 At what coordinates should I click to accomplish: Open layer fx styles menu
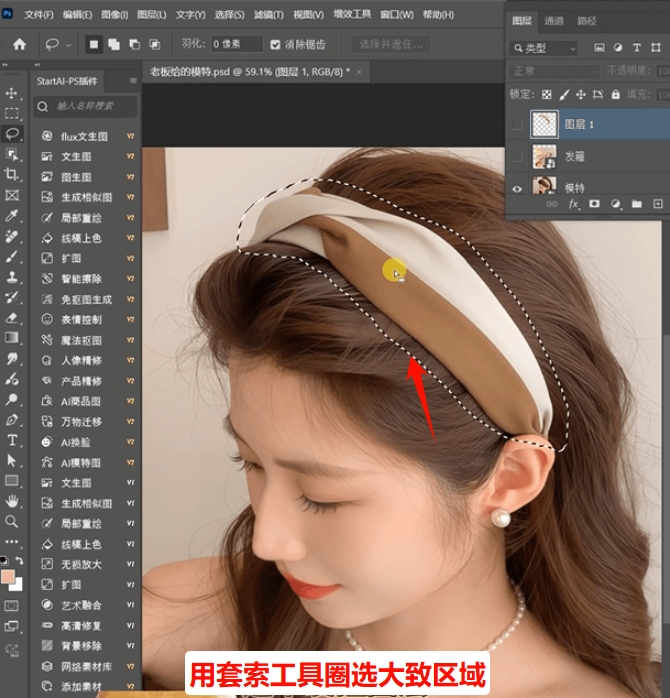[x=573, y=204]
